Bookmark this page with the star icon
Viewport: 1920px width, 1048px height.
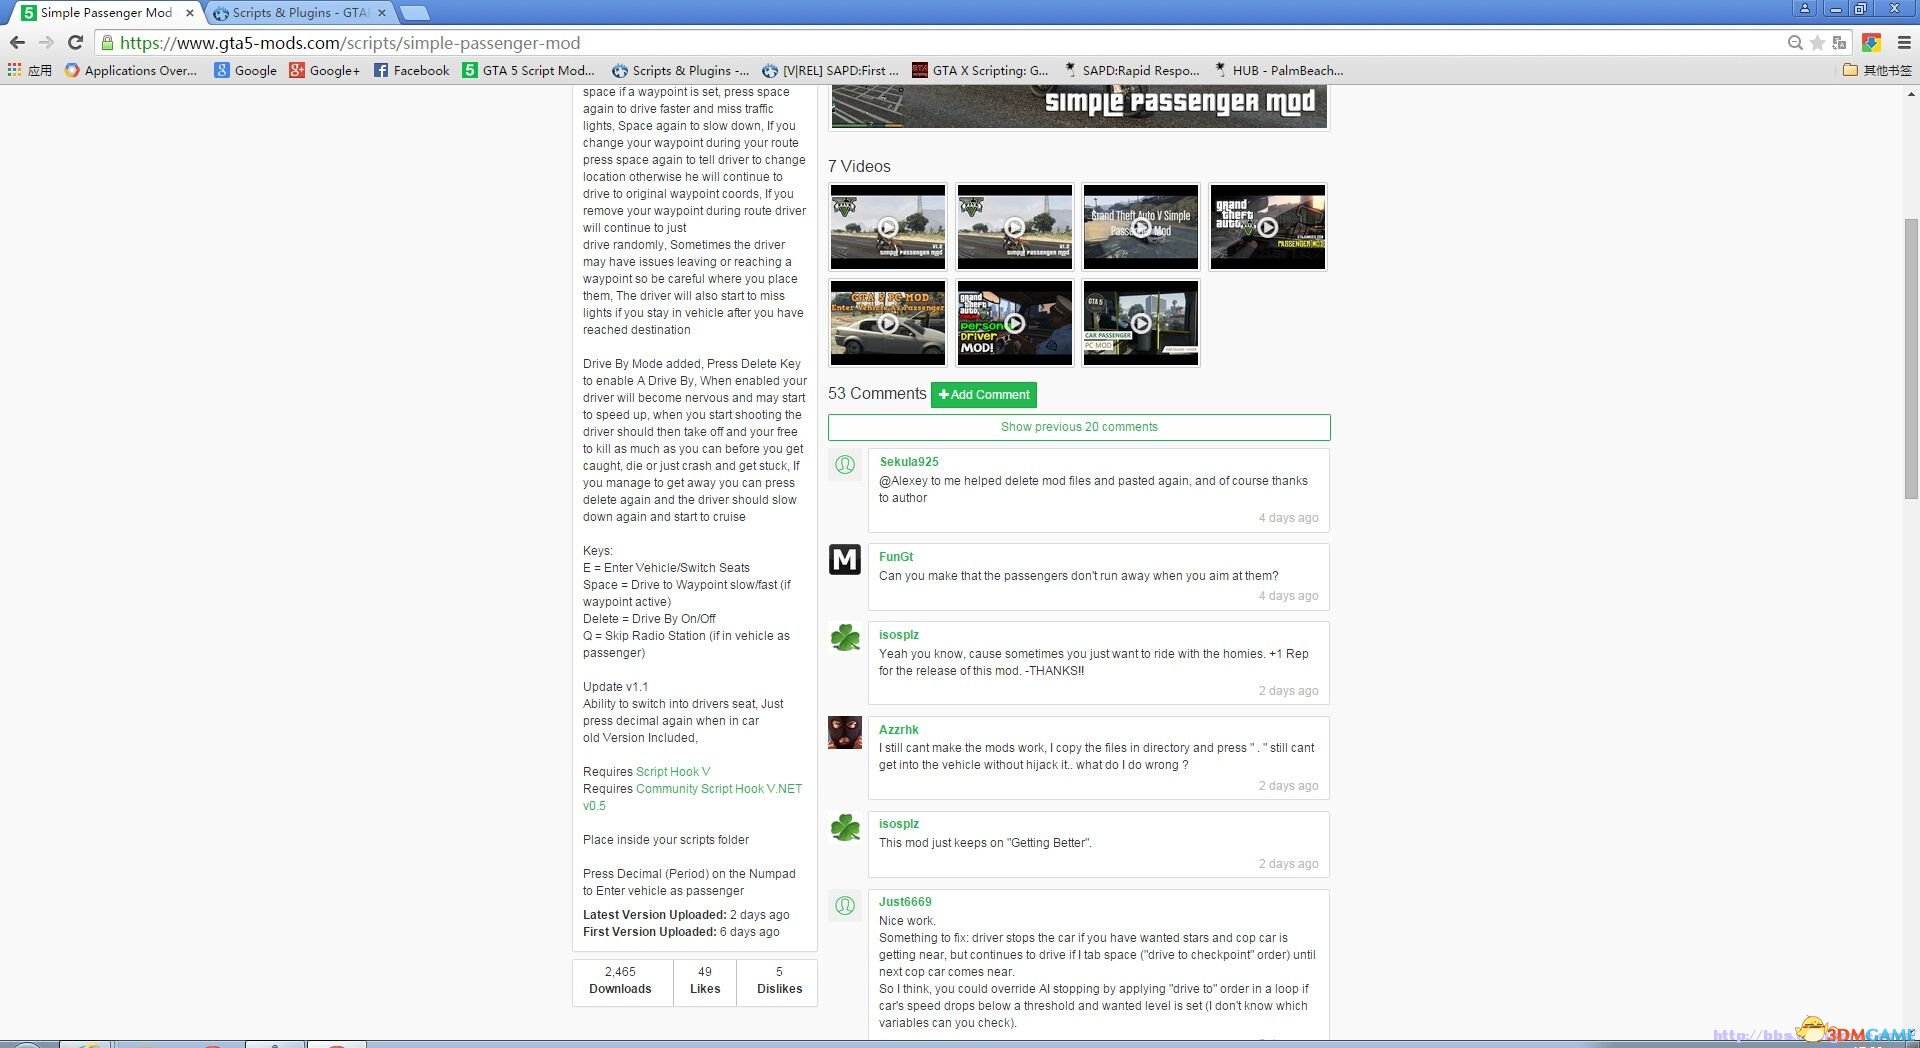coord(1817,43)
